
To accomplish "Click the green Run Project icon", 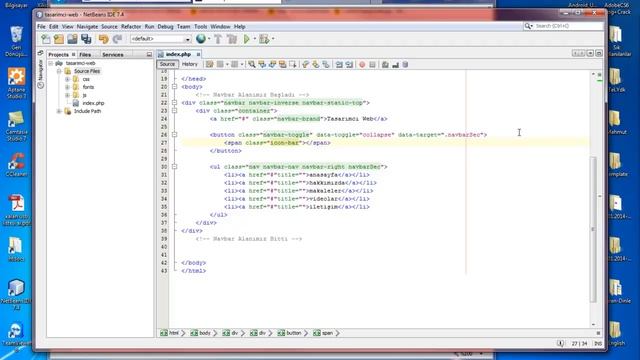I will coord(247,39).
